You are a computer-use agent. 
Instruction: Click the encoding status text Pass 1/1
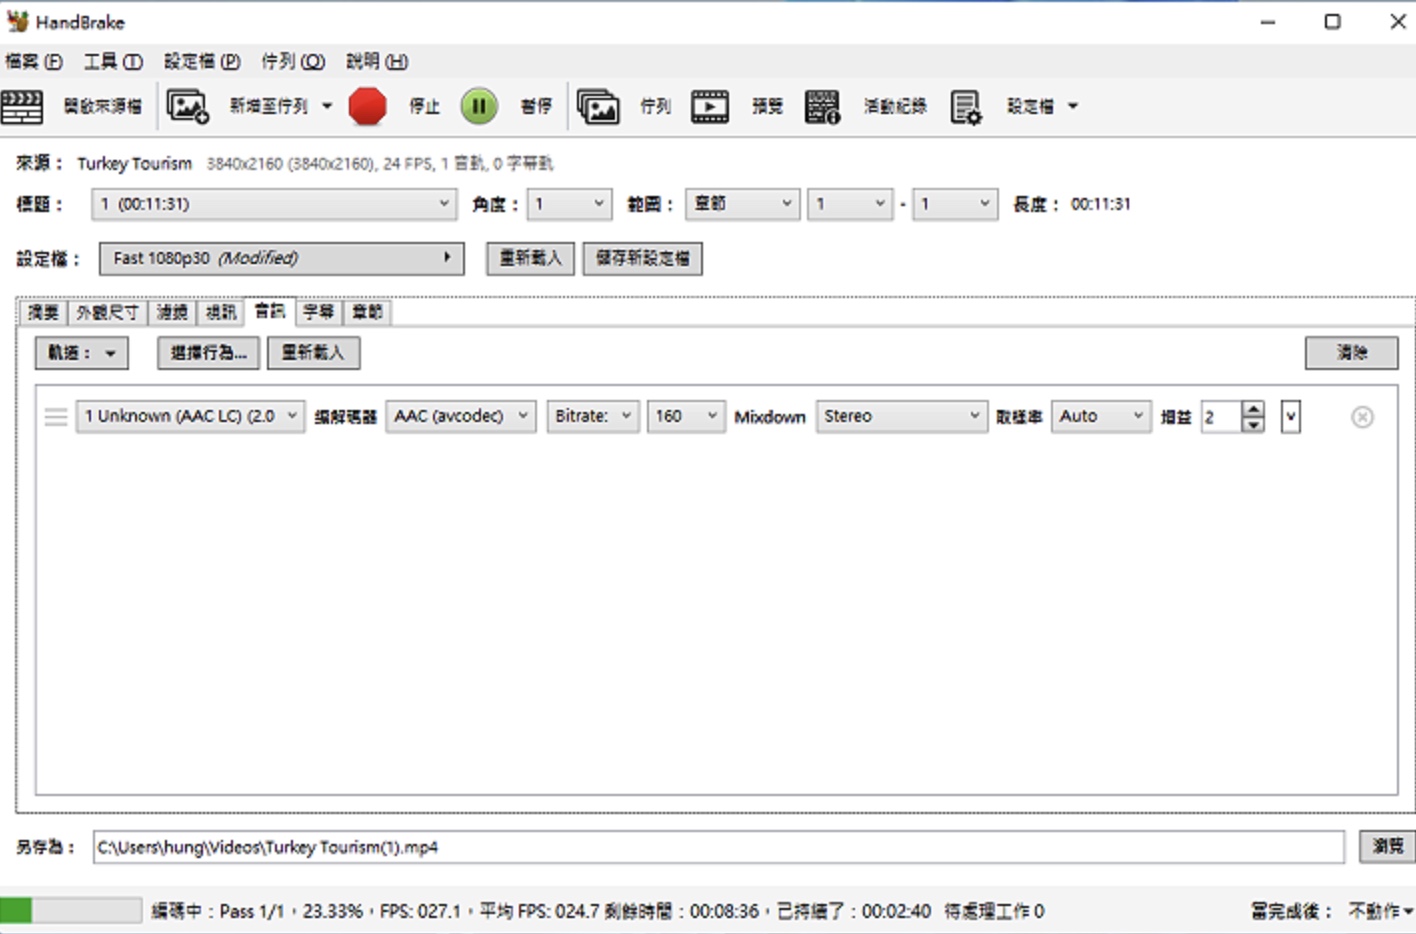[x=252, y=911]
